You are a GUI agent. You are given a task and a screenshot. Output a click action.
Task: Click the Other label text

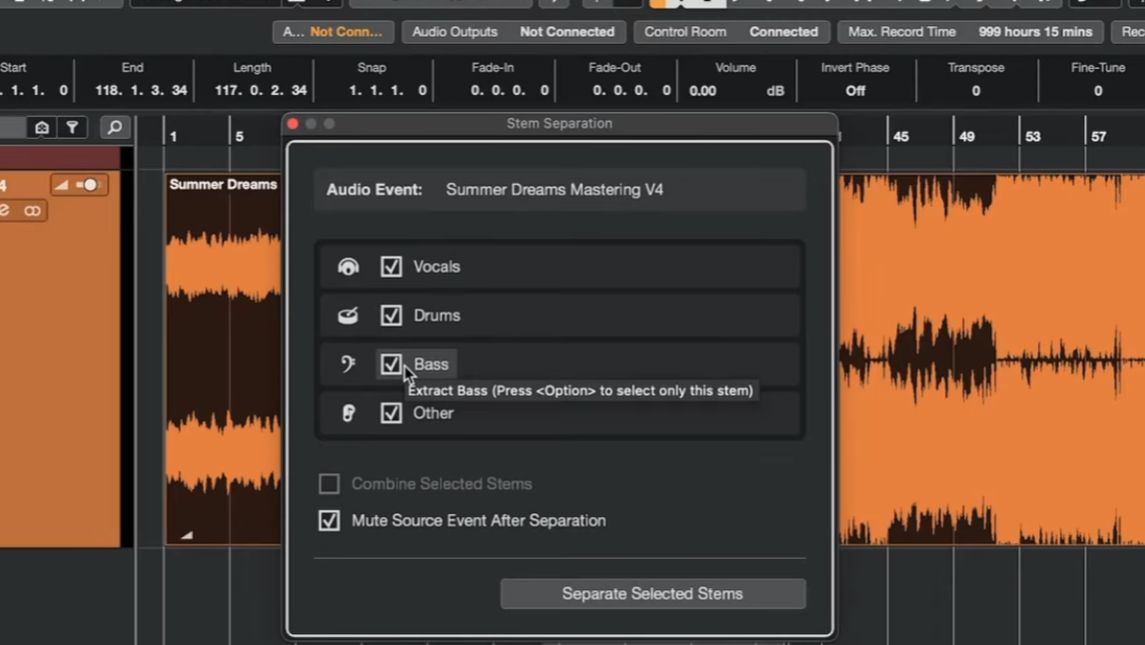click(433, 413)
